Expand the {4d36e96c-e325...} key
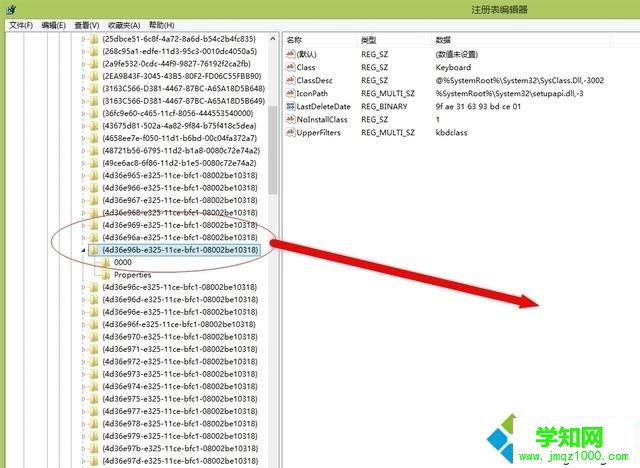640x468 pixels. [84, 287]
